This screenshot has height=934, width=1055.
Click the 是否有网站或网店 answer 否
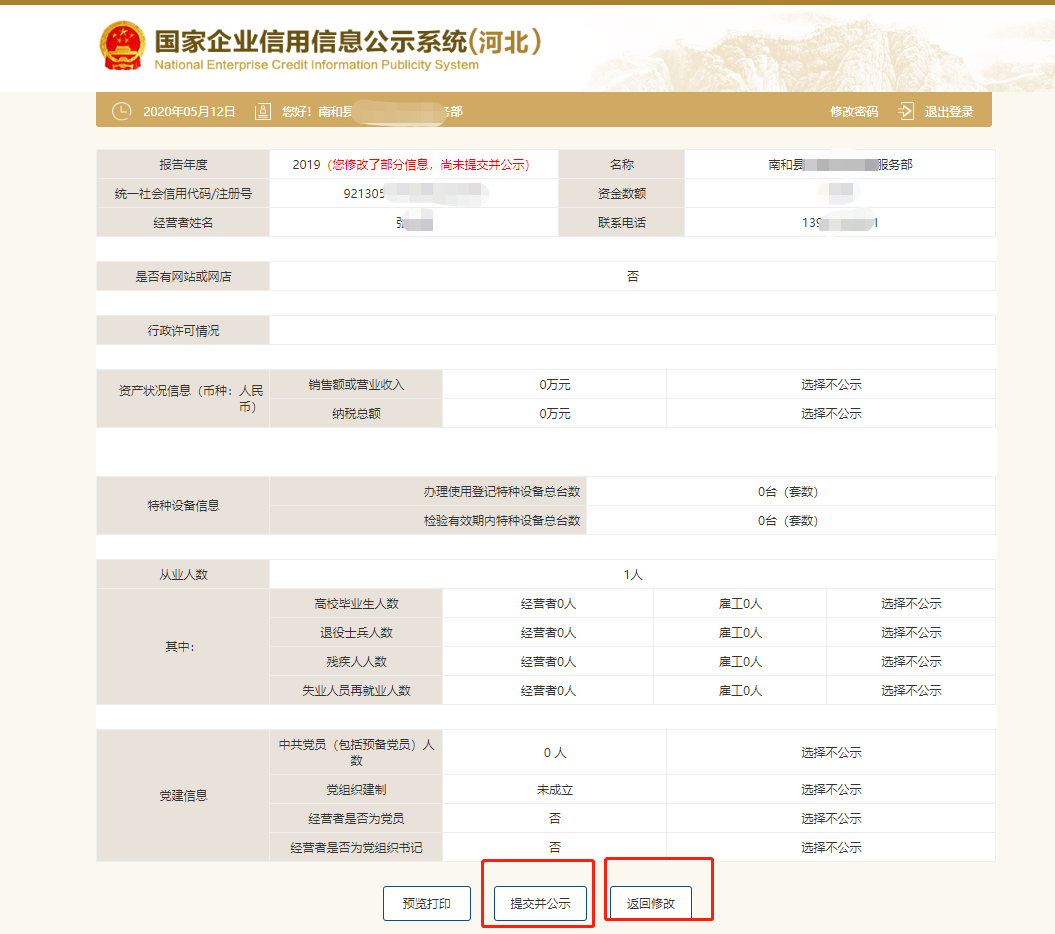tap(631, 276)
